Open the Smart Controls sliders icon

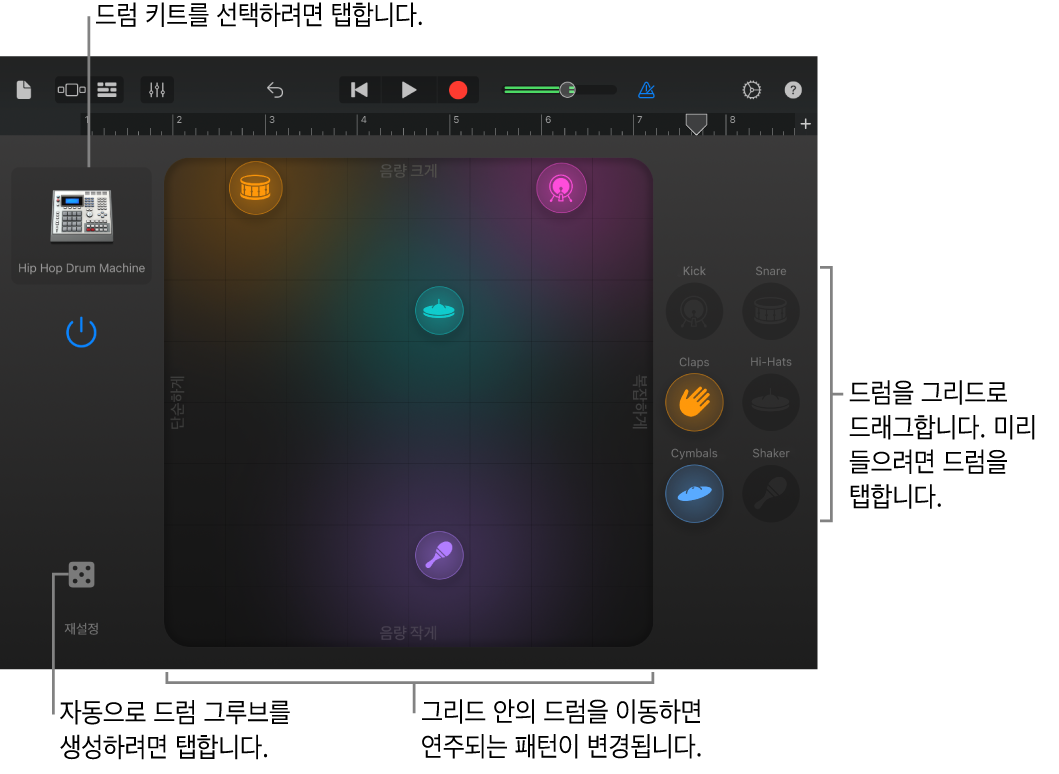click(157, 90)
